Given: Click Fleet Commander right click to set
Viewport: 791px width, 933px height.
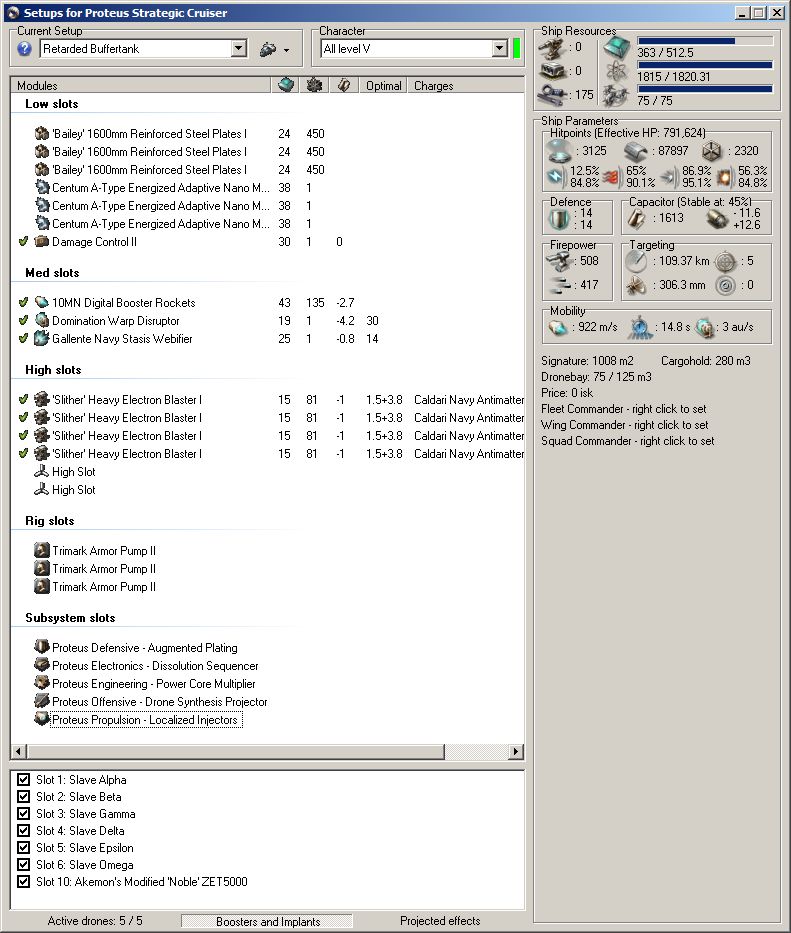Looking at the screenshot, I should 624,409.
